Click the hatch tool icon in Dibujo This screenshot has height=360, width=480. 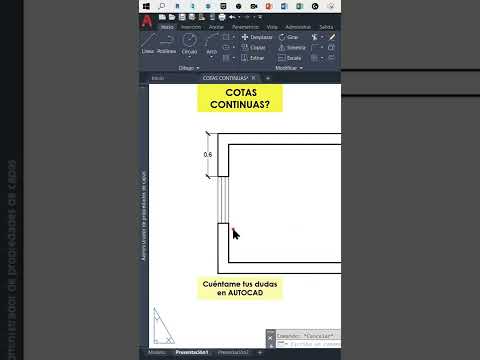click(x=226, y=58)
